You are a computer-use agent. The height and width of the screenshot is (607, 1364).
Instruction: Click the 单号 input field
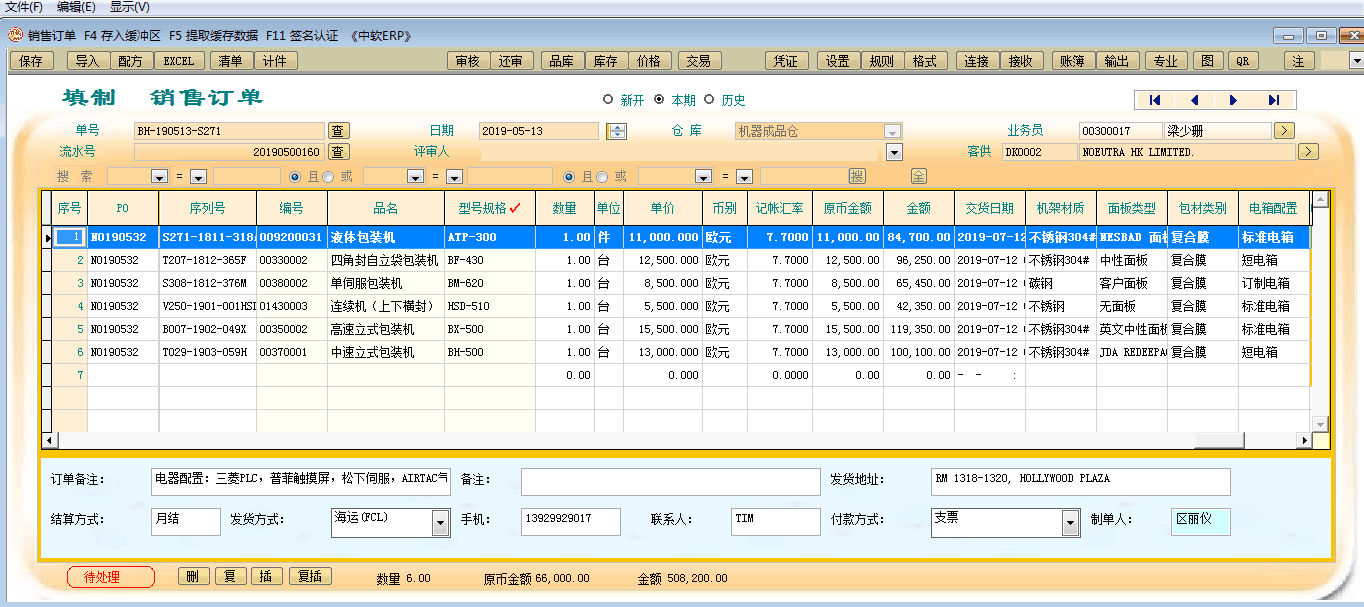[x=229, y=131]
